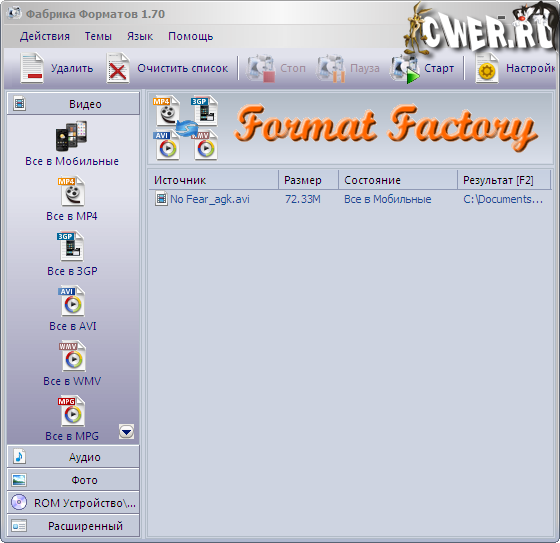
Task: Click the Пауза button label
Action: [x=365, y=68]
